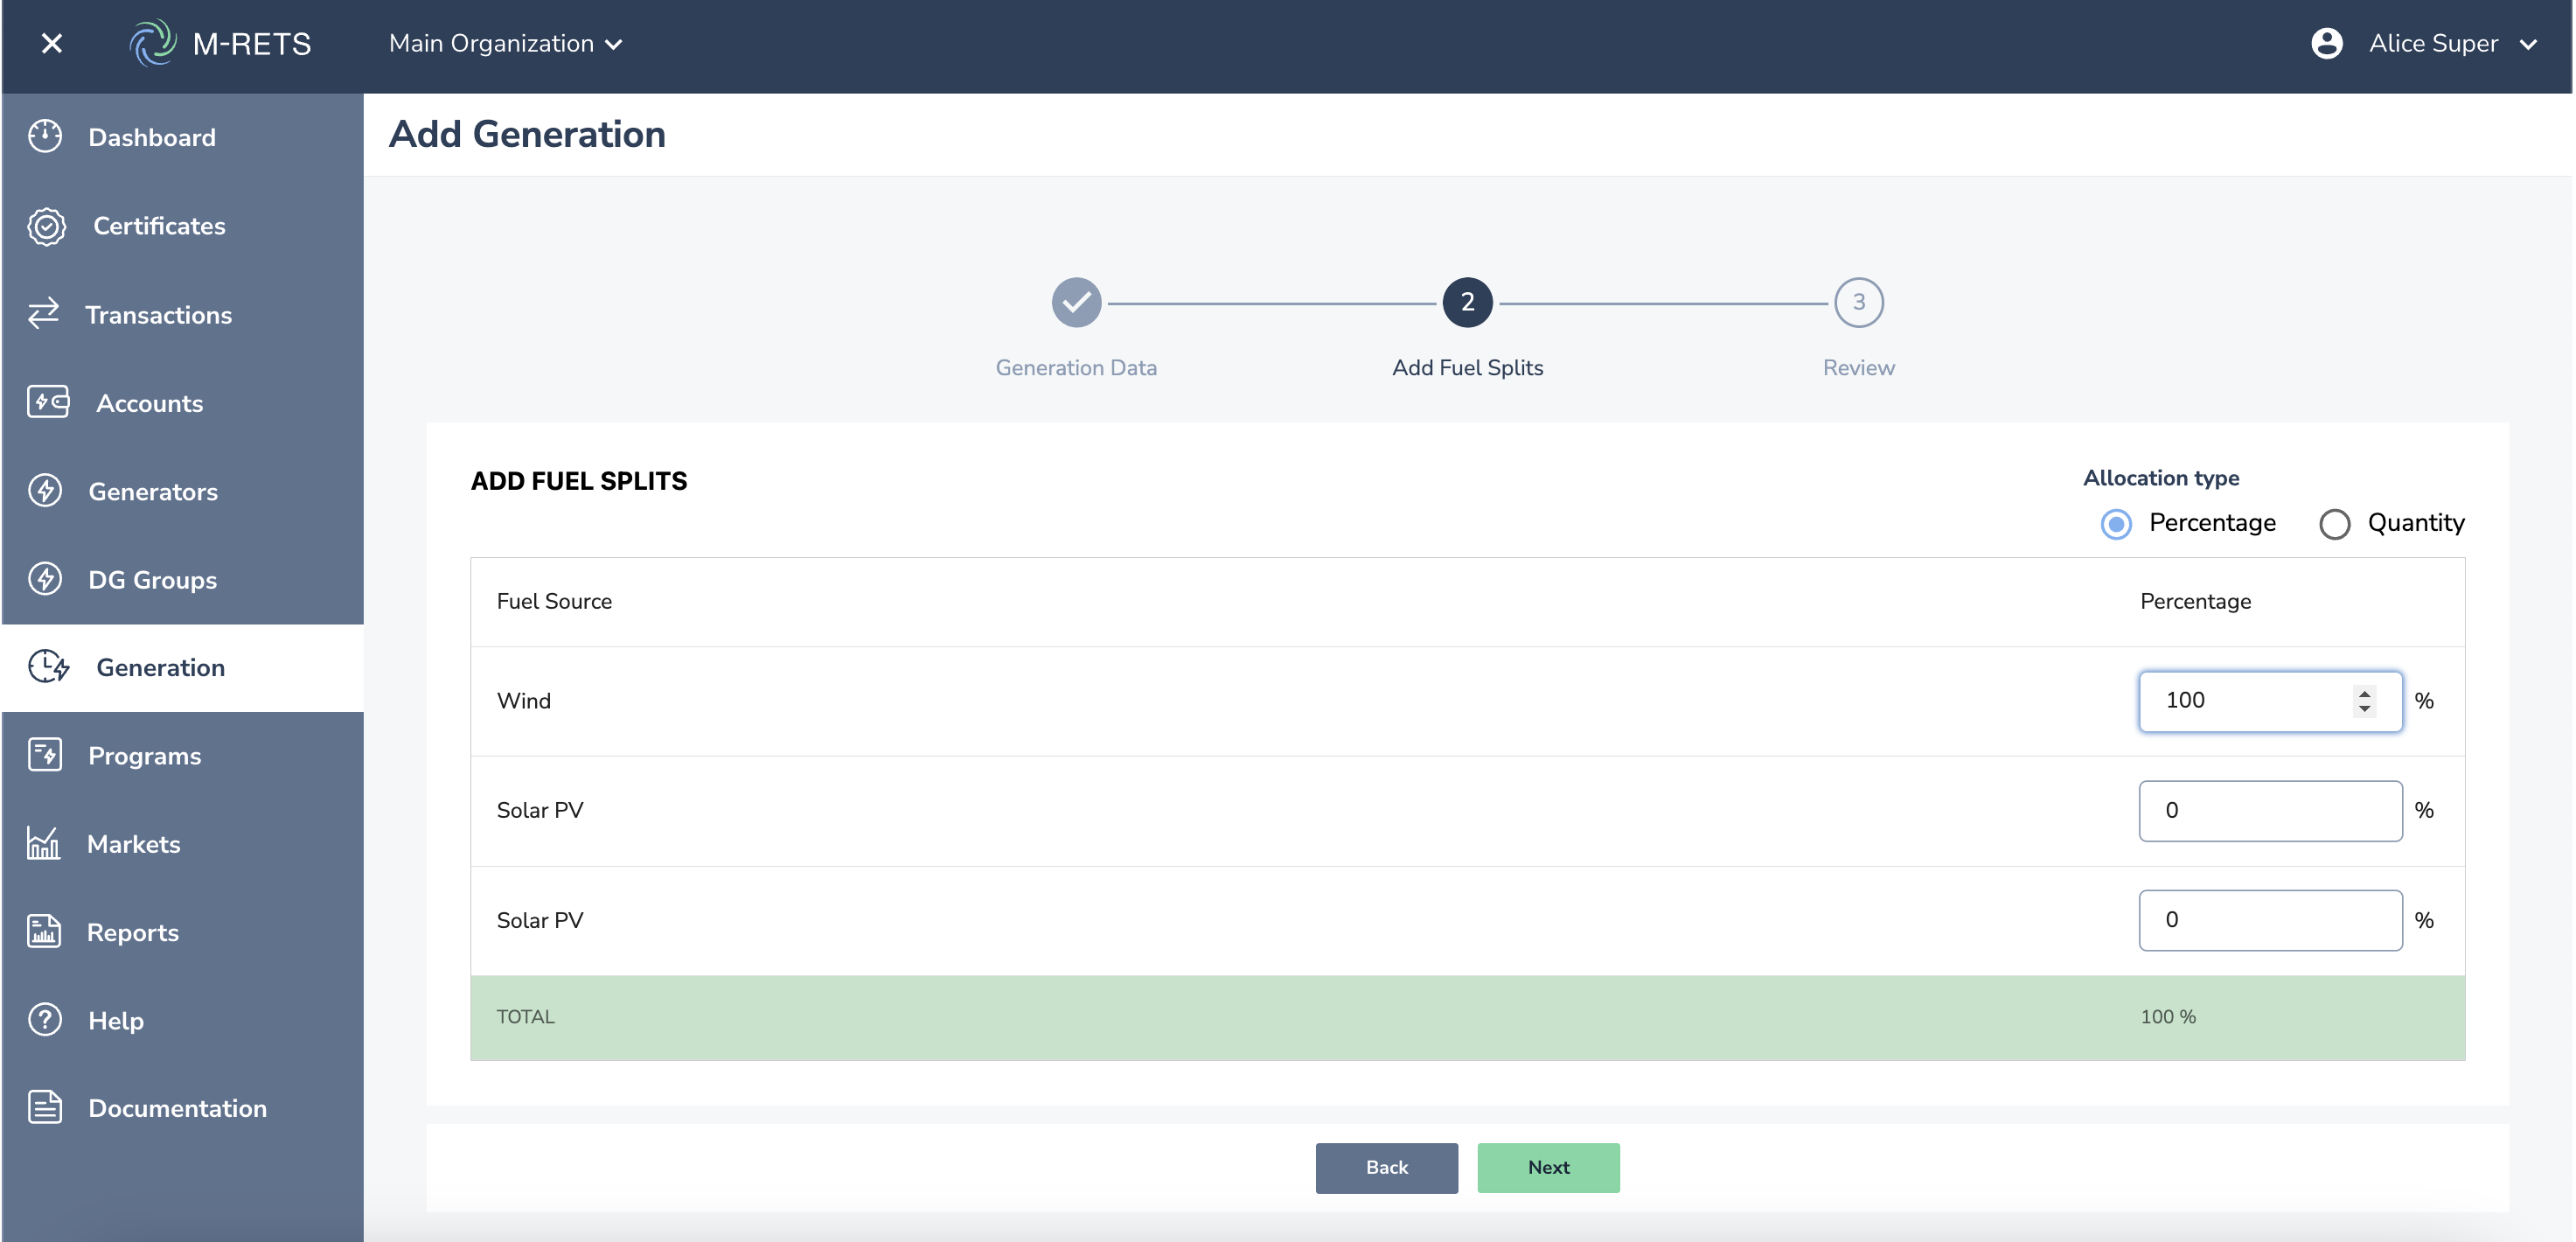2576x1242 pixels.
Task: Expand the Main Organization dropdown
Action: 505,44
